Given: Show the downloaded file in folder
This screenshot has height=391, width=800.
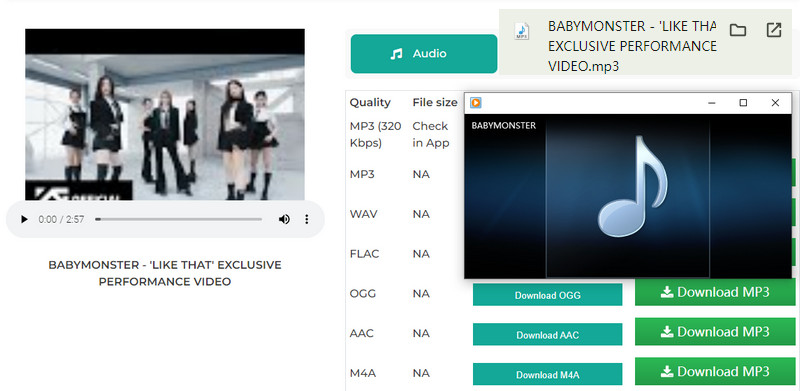Looking at the screenshot, I should [x=738, y=30].
